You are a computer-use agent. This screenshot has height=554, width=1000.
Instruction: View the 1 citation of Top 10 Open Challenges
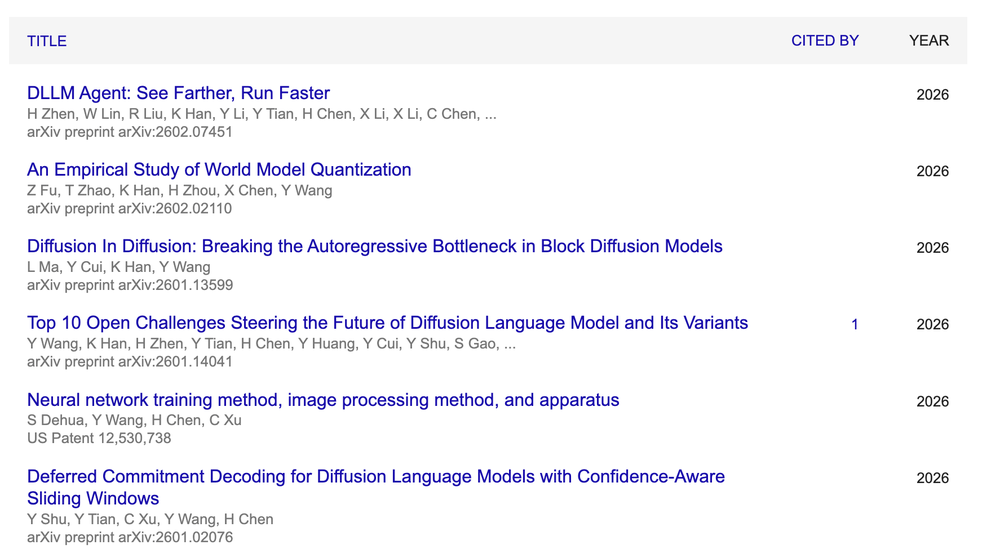click(854, 324)
